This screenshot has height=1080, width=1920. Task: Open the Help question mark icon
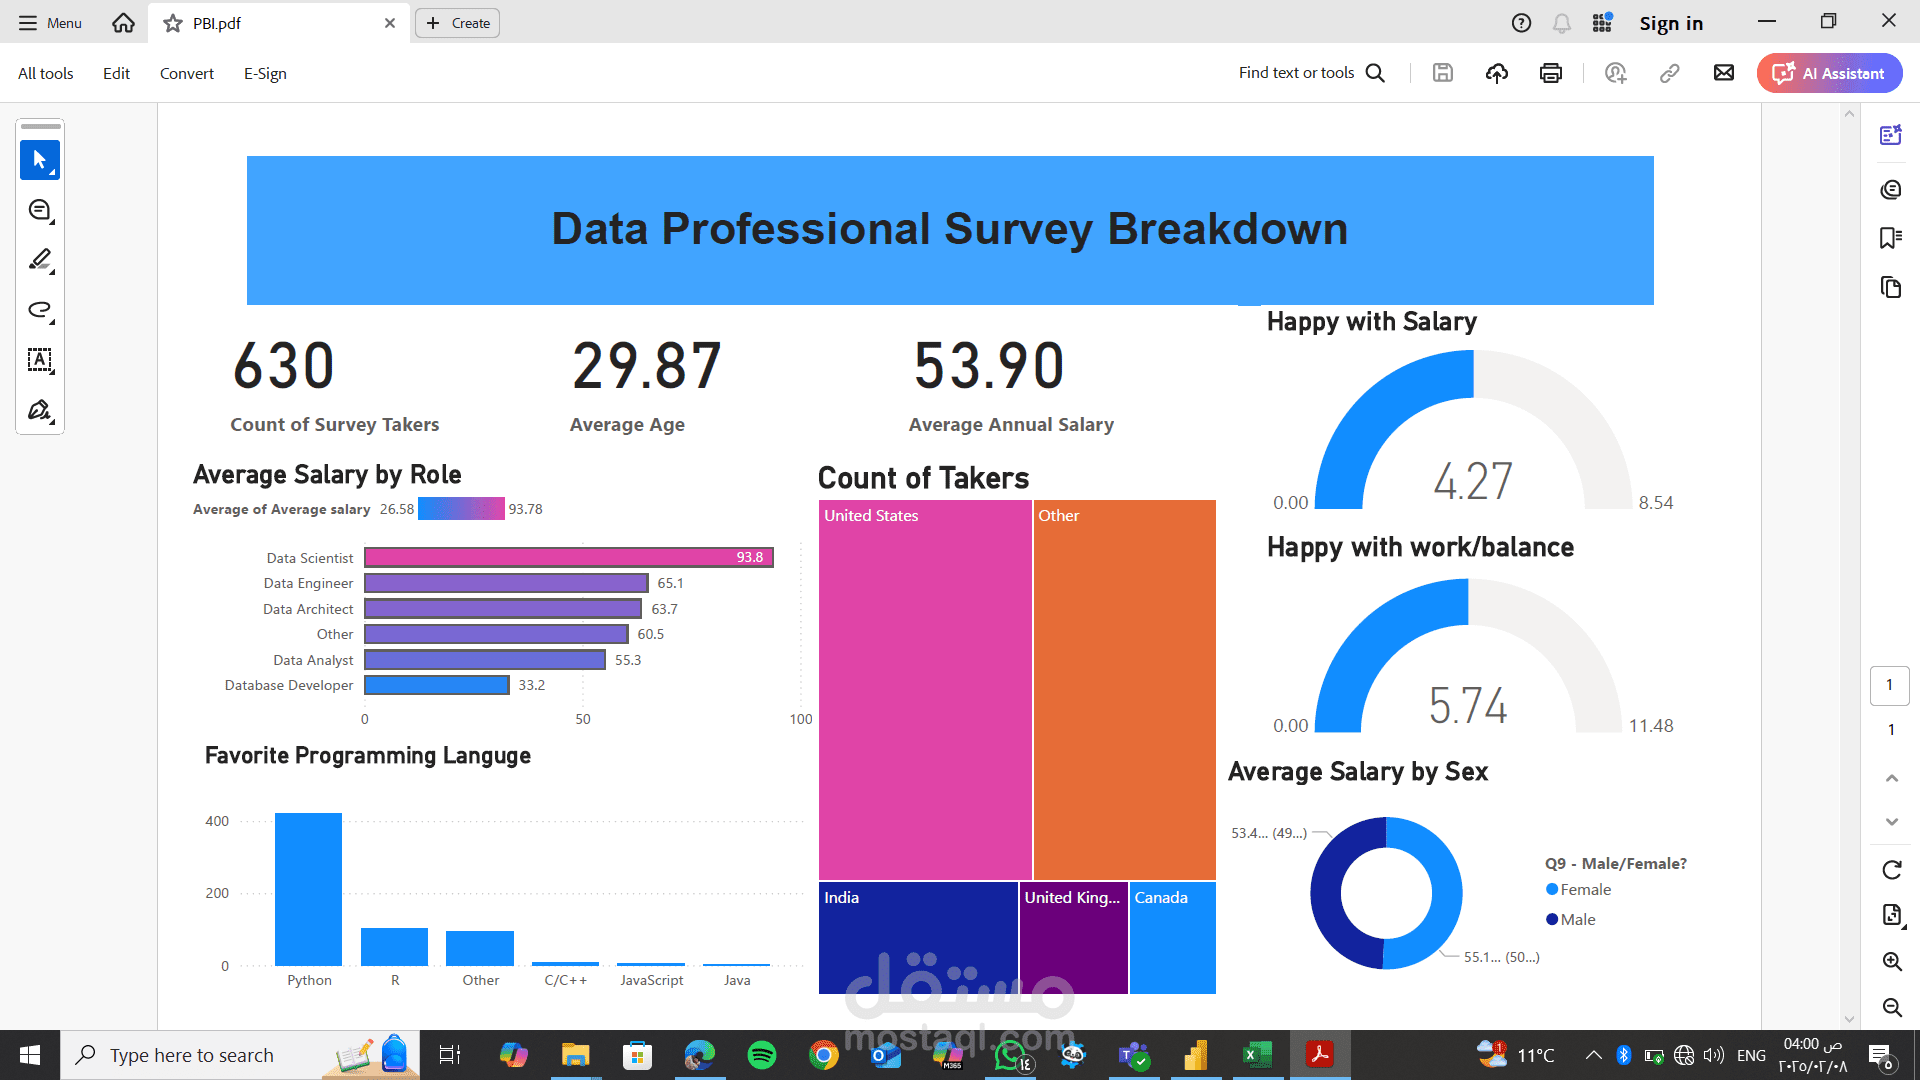pos(1521,23)
